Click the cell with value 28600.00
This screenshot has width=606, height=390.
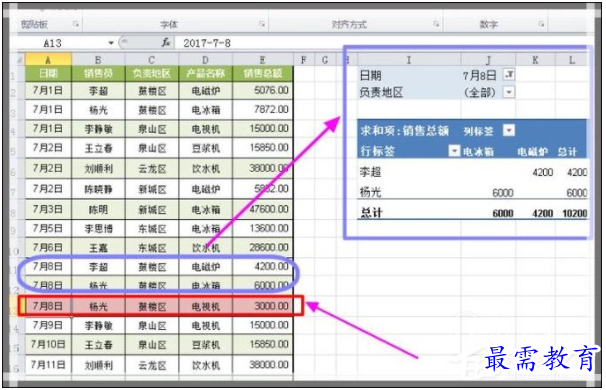pyautogui.click(x=263, y=247)
